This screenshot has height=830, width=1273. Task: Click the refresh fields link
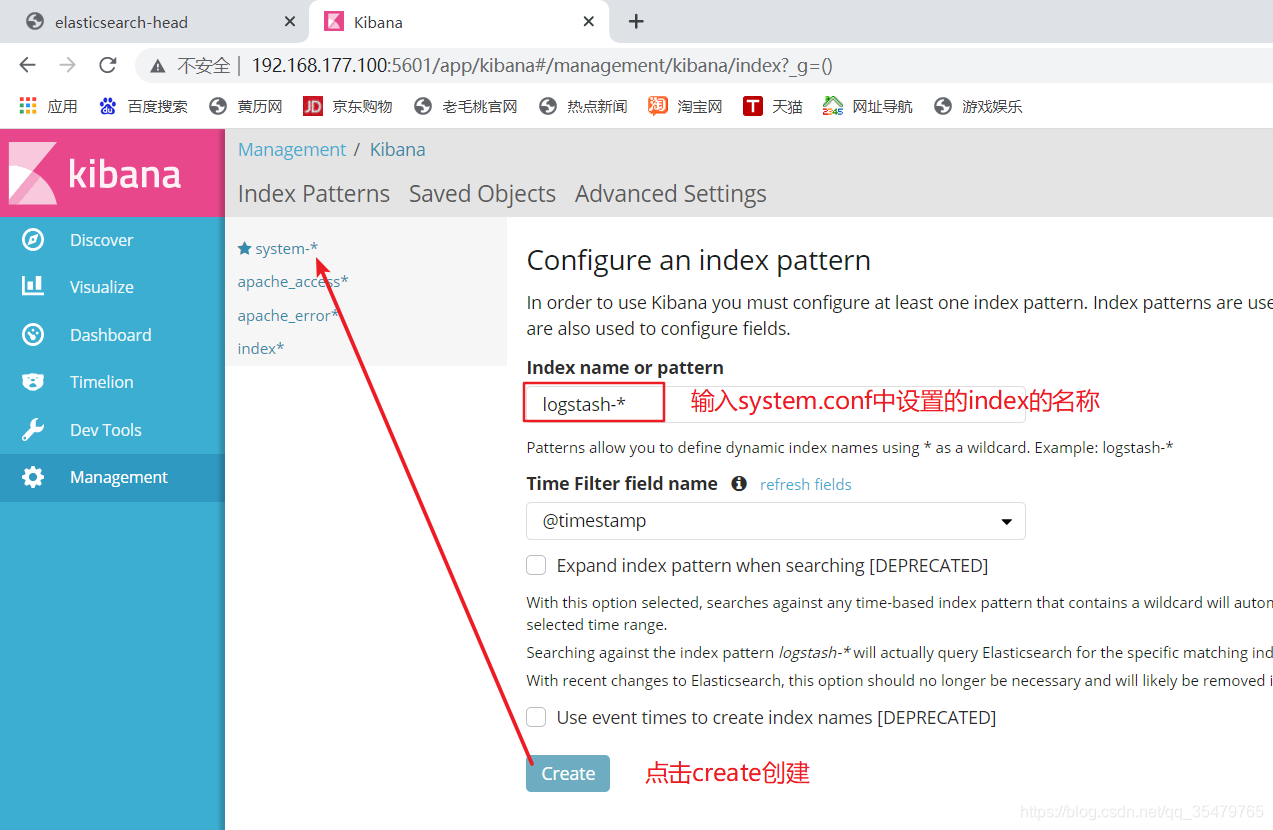[806, 484]
